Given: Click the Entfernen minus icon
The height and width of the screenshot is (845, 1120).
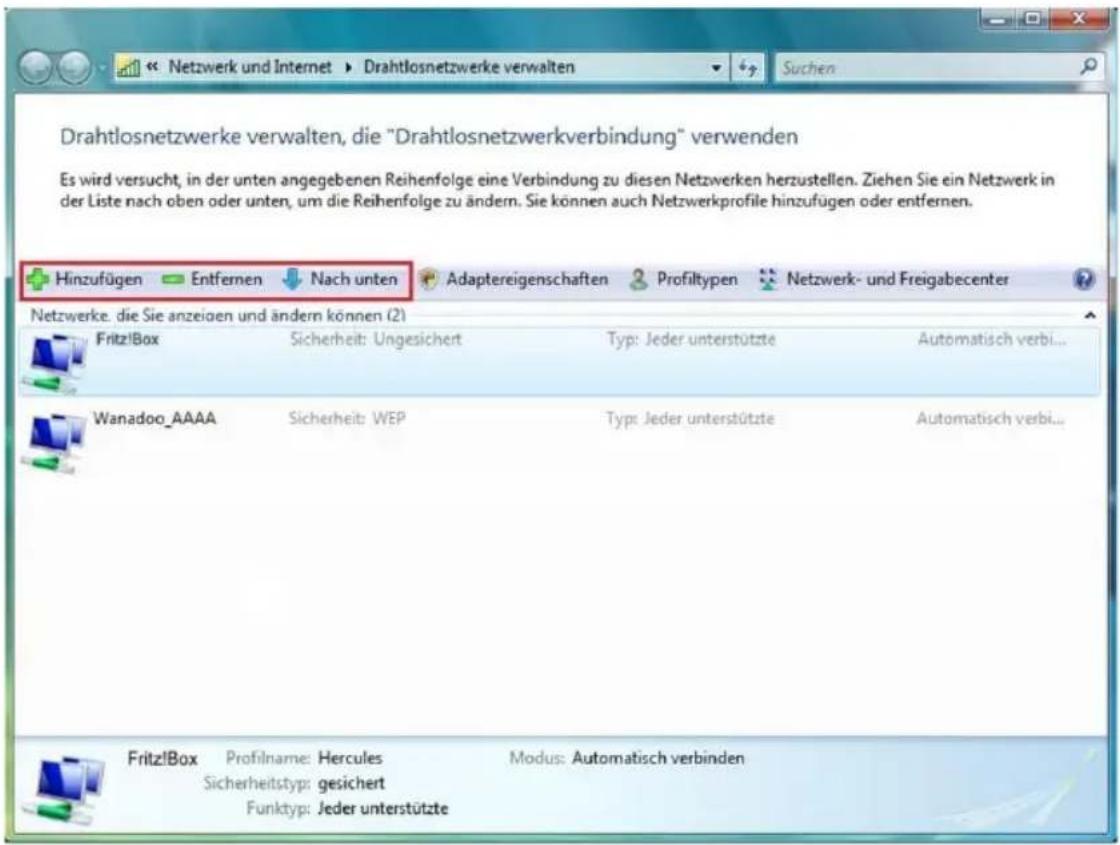Looking at the screenshot, I should [x=173, y=279].
